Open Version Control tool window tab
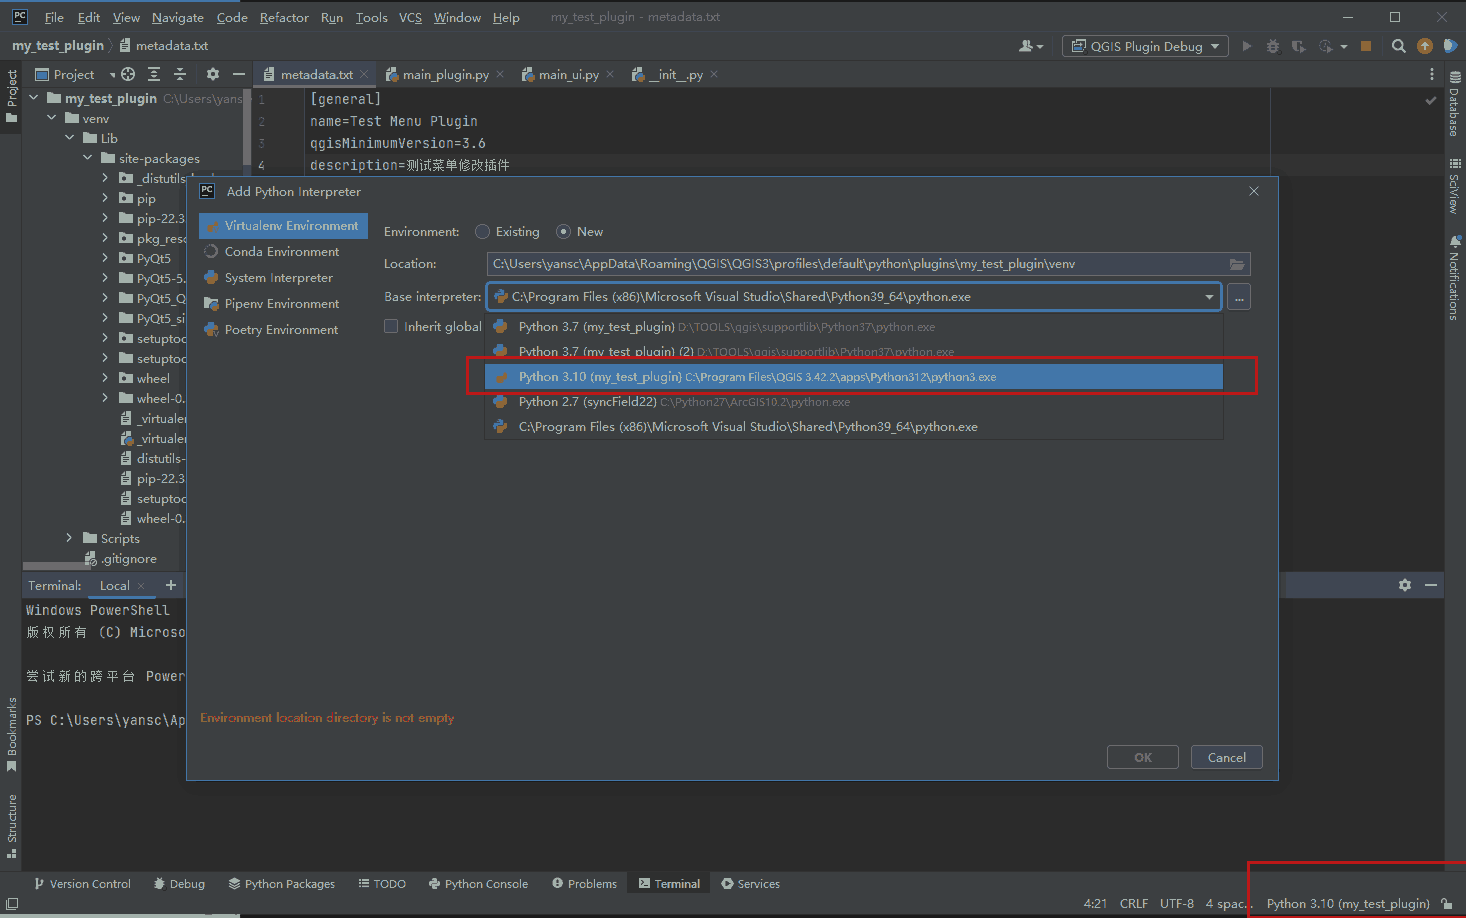The height and width of the screenshot is (918, 1466). point(82,884)
